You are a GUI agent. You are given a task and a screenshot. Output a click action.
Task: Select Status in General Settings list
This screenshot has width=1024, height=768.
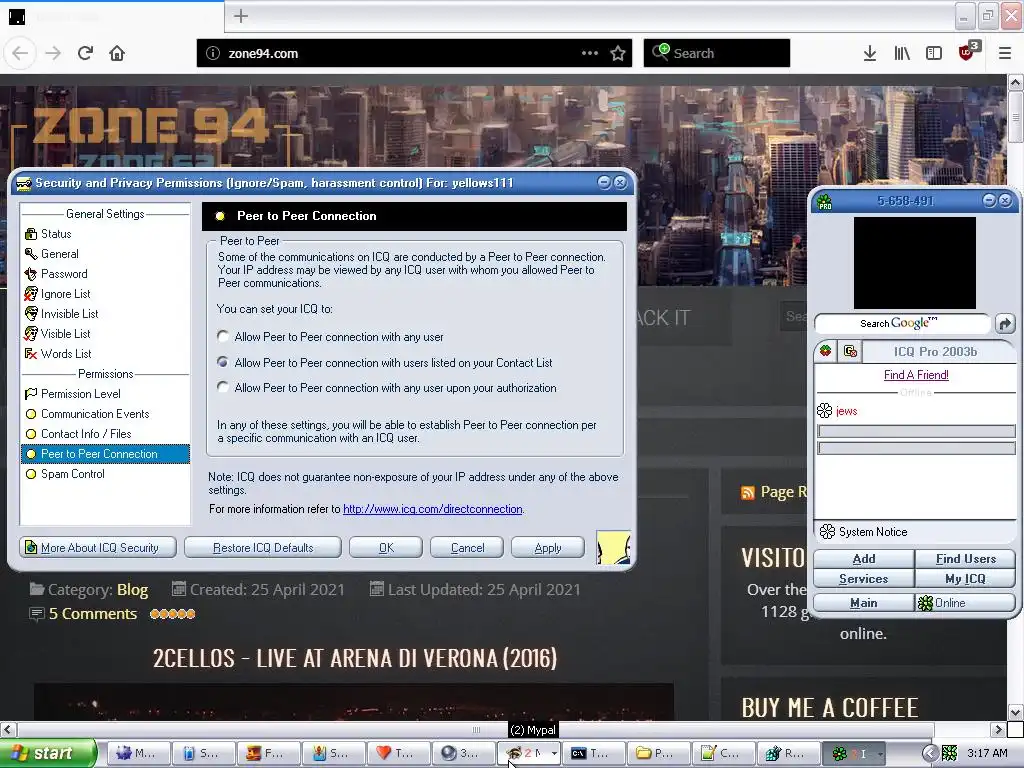coord(48,234)
